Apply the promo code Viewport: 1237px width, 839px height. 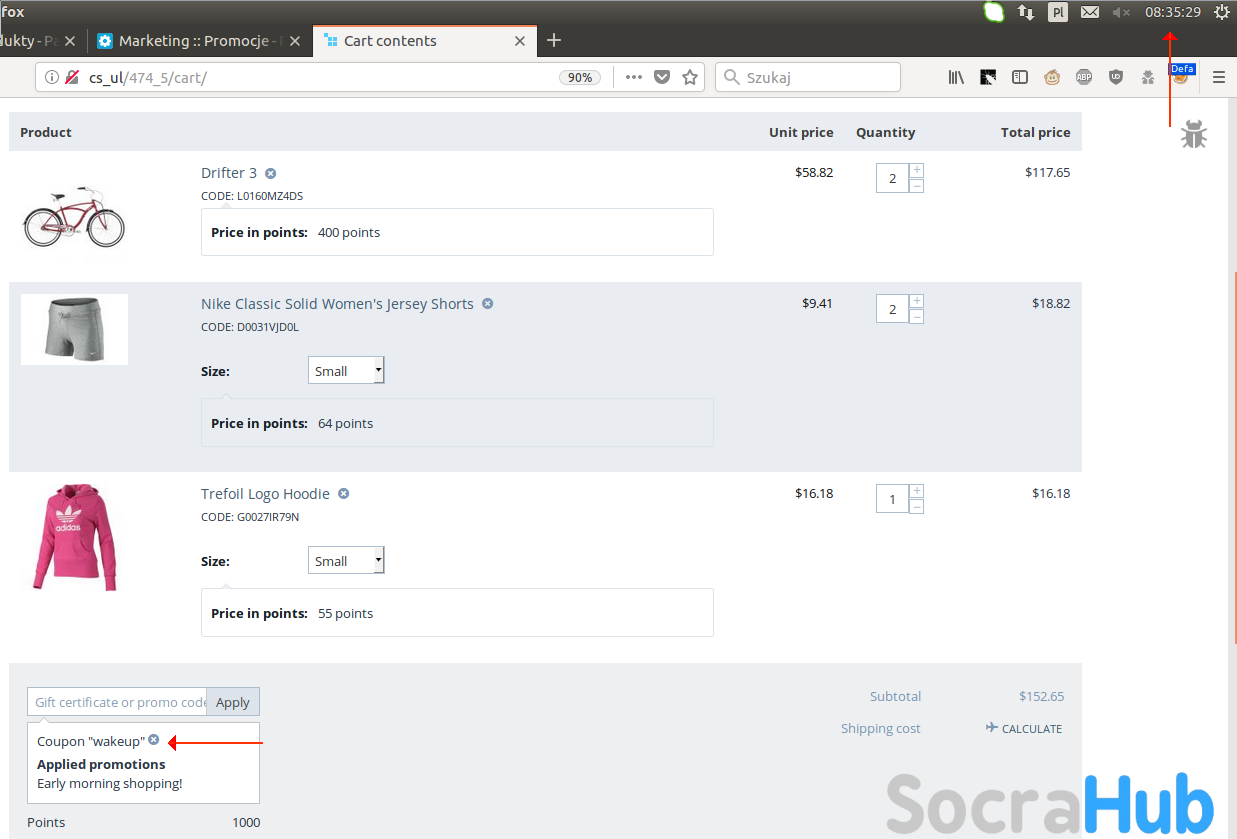tap(233, 702)
